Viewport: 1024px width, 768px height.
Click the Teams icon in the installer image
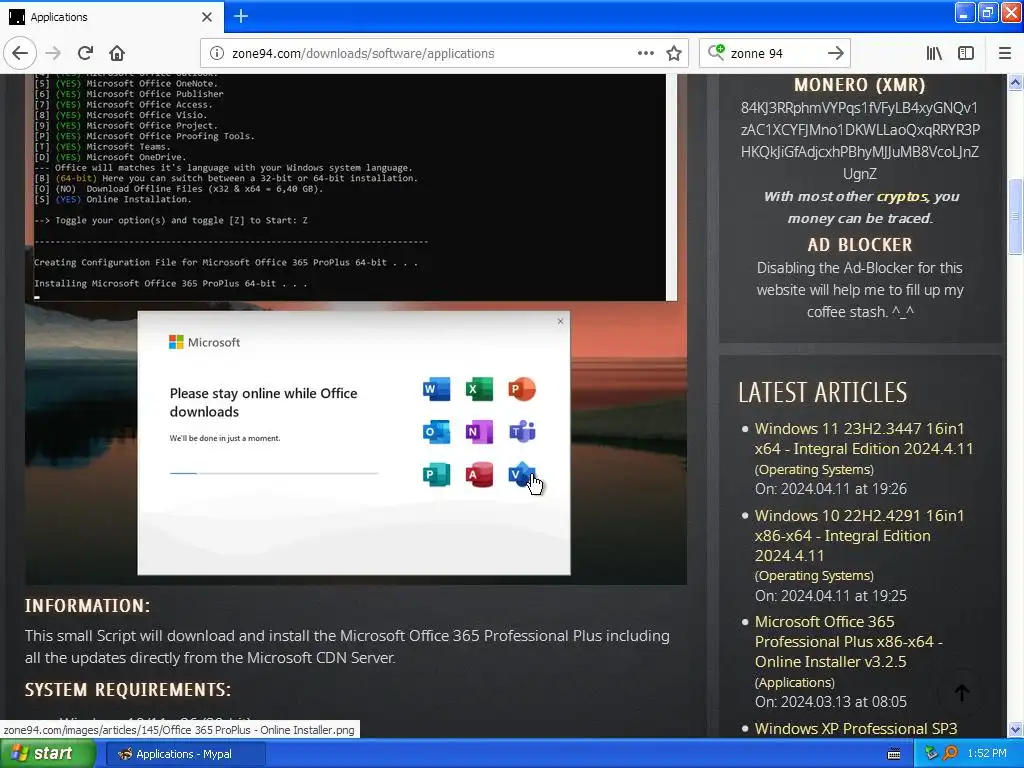click(x=522, y=432)
